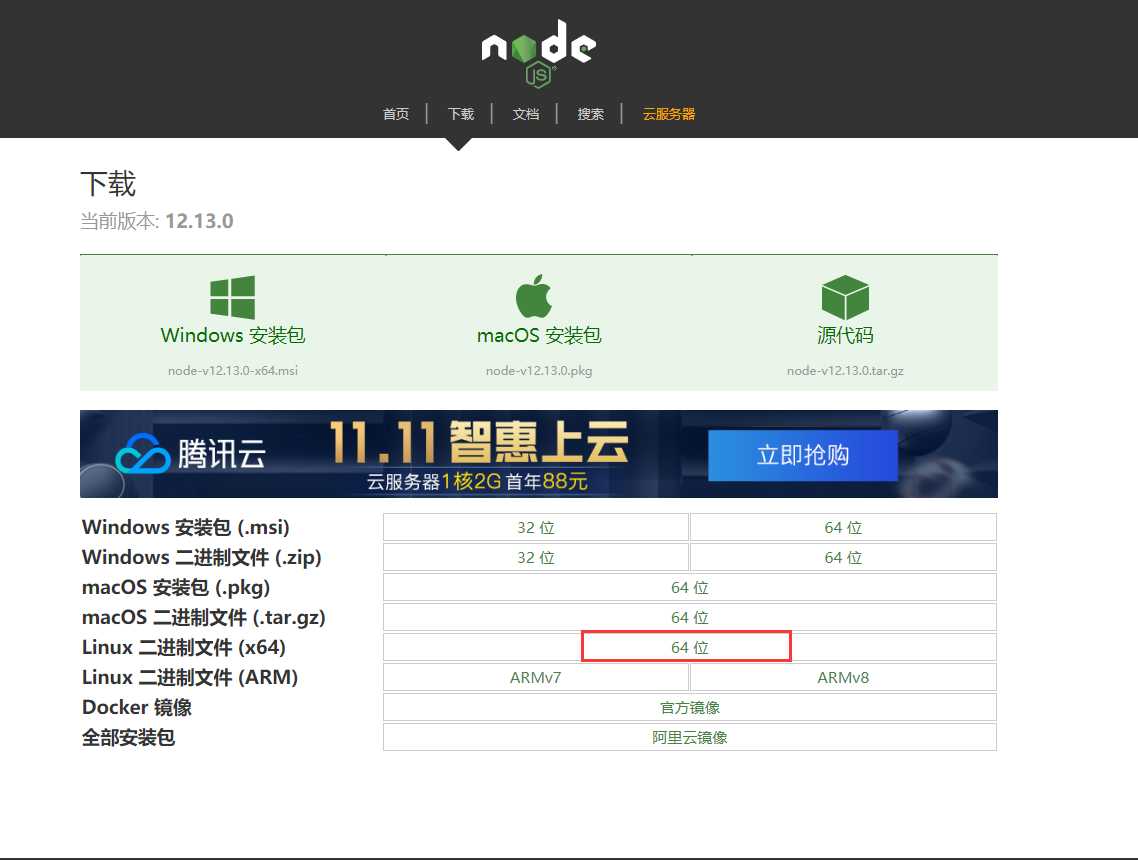Image resolution: width=1138 pixels, height=860 pixels.
Task: Download the Linux ARMv7 binary
Action: point(536,677)
